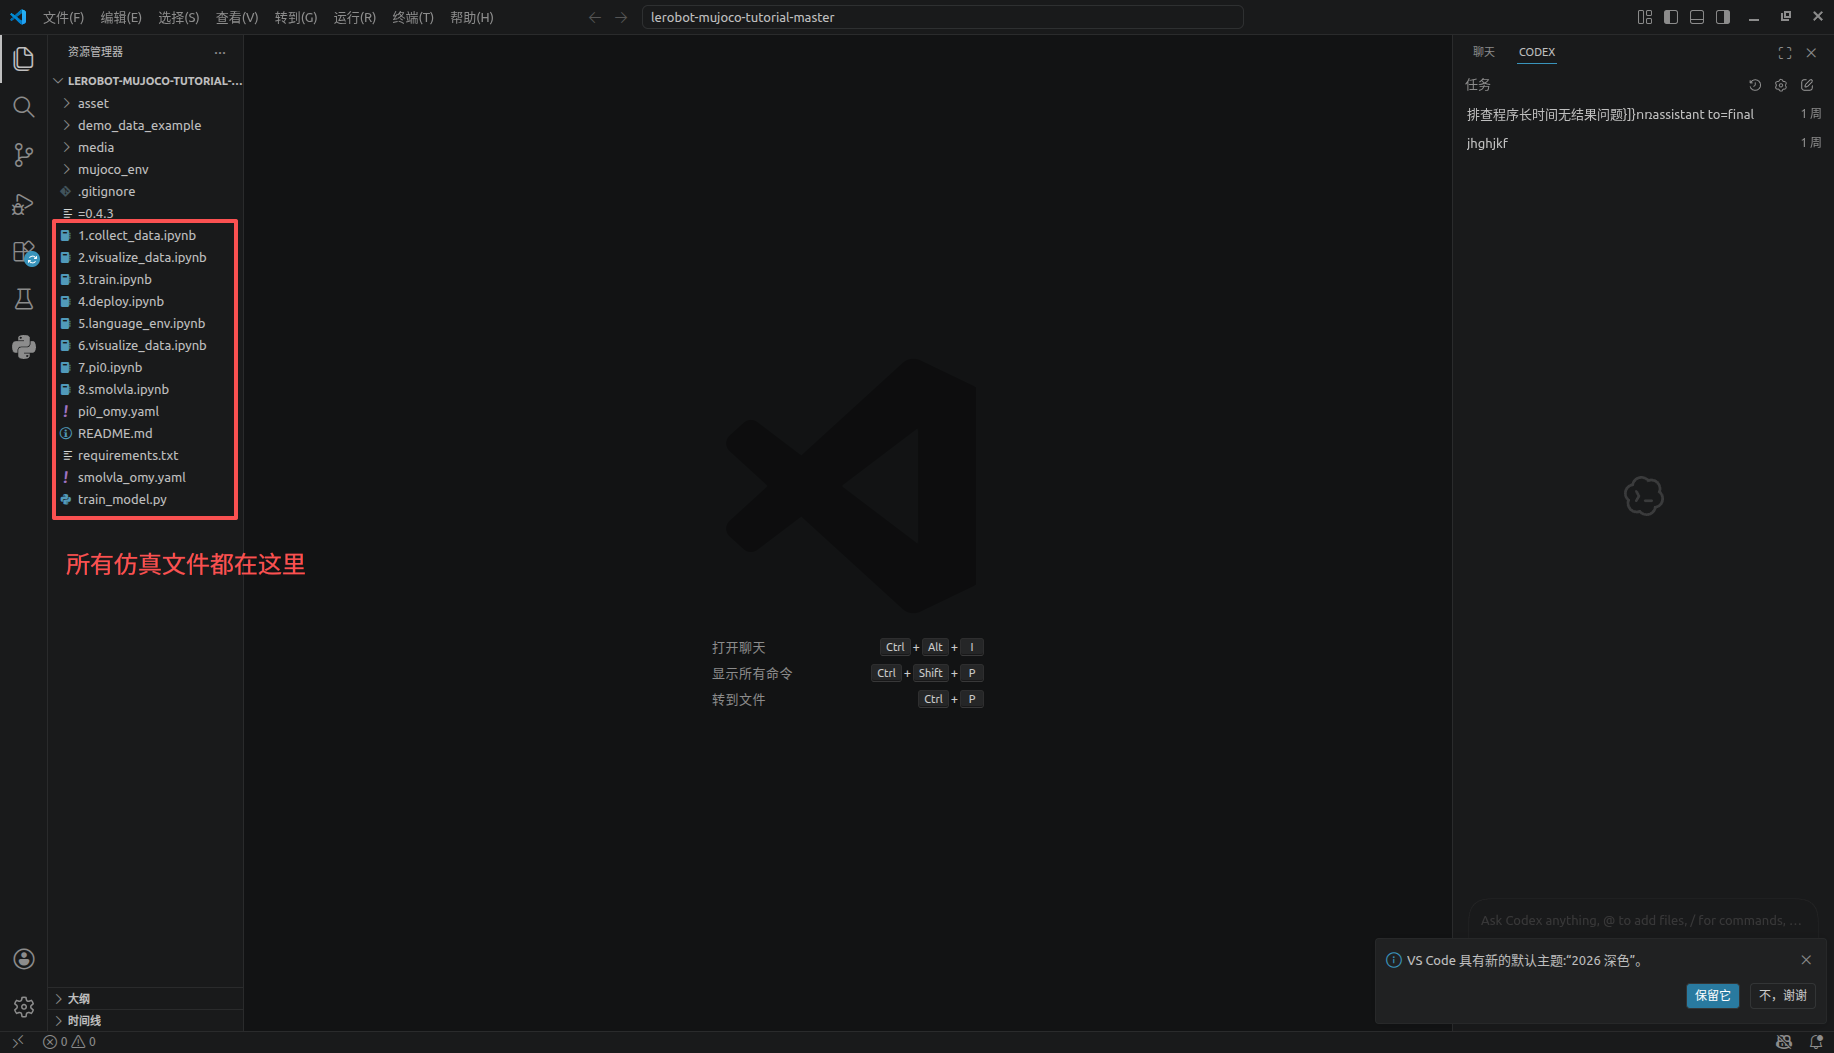Screen dimensions: 1834x1053
Task: Open the Python extension view
Action: click(x=24, y=347)
